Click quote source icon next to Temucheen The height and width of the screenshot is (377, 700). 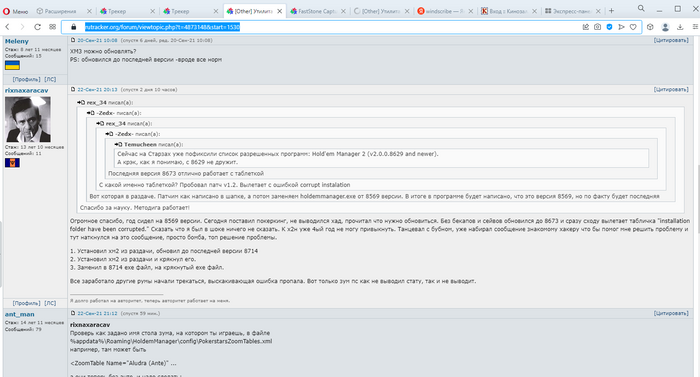[x=118, y=144]
